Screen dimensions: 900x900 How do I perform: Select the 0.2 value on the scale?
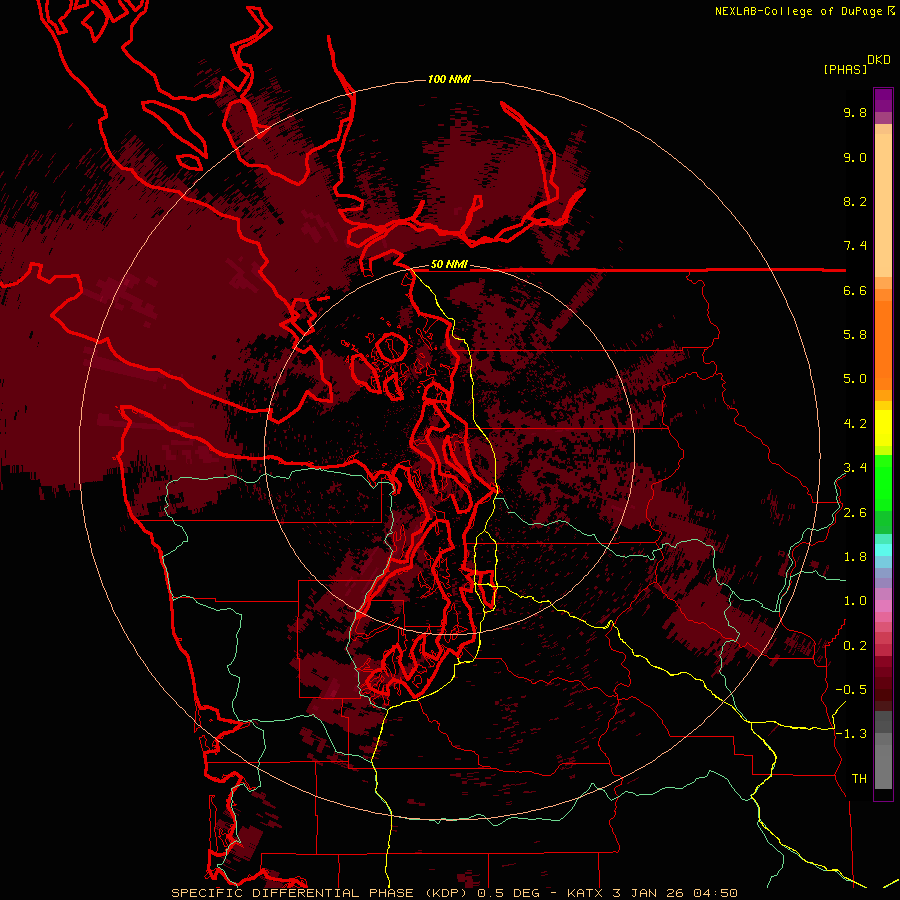855,646
